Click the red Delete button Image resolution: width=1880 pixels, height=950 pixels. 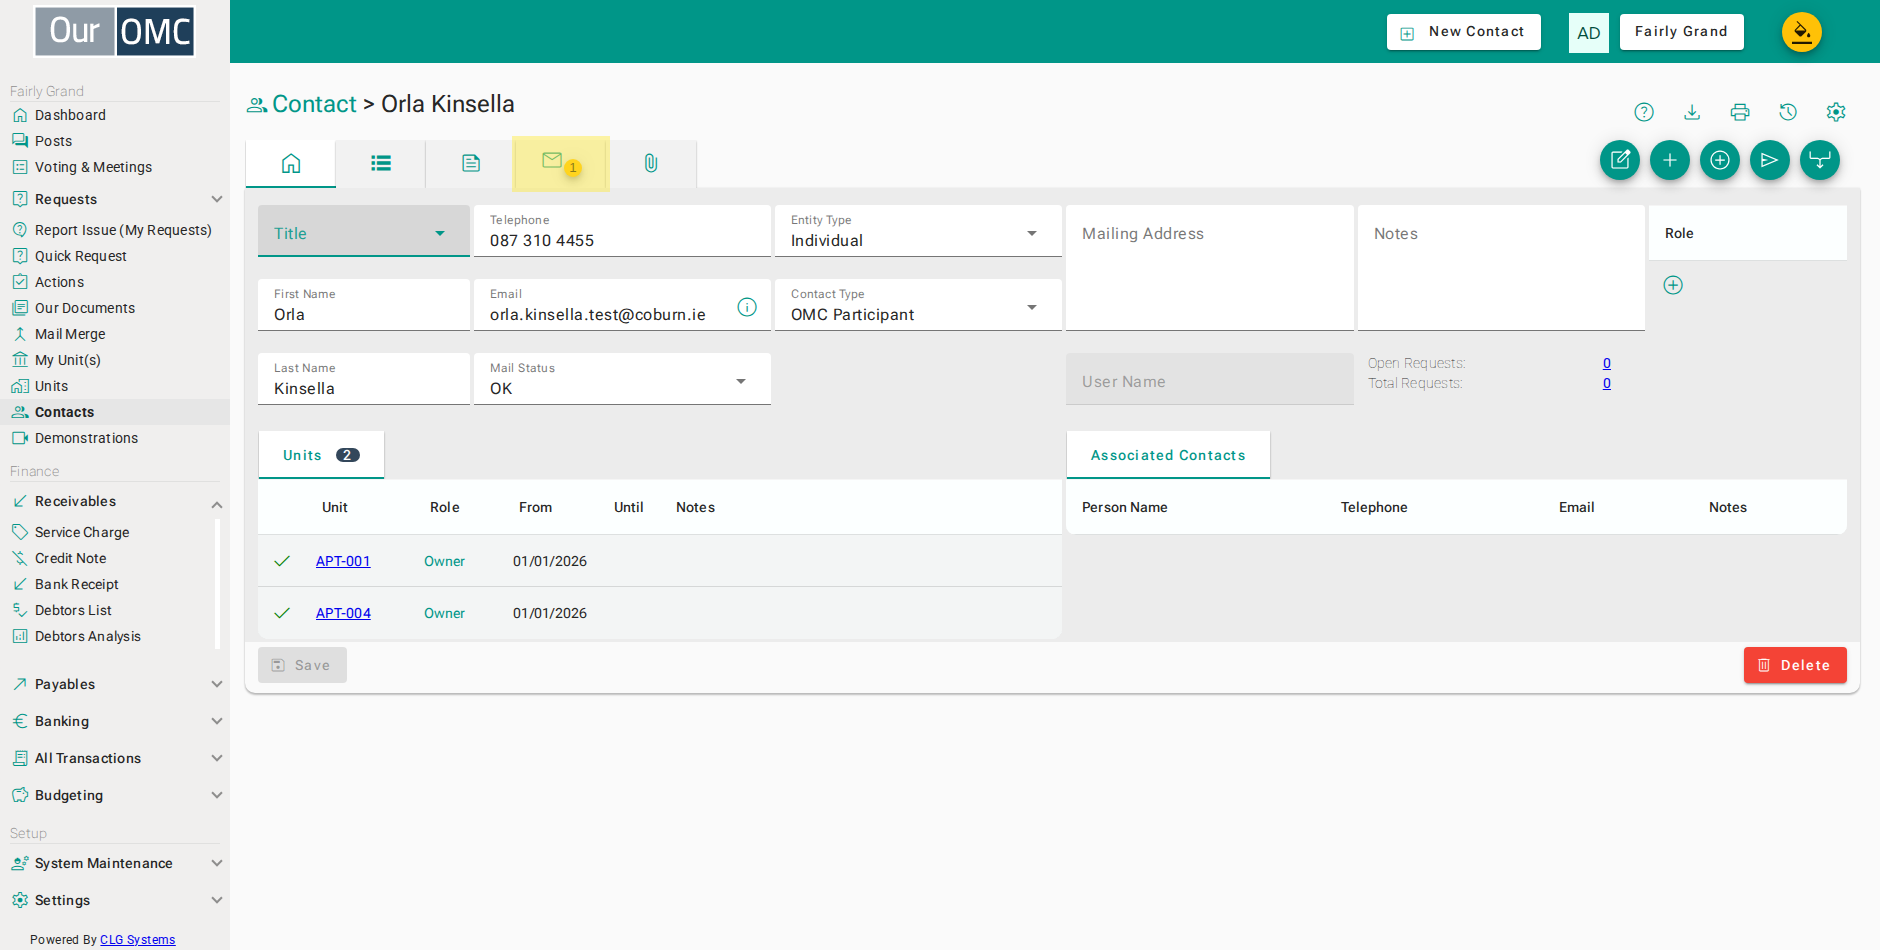[1795, 665]
